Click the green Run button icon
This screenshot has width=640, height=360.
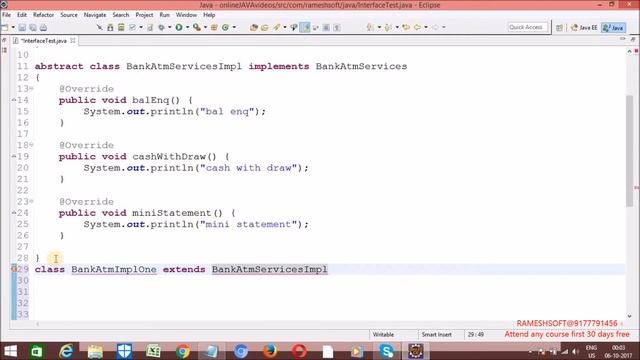179,27
